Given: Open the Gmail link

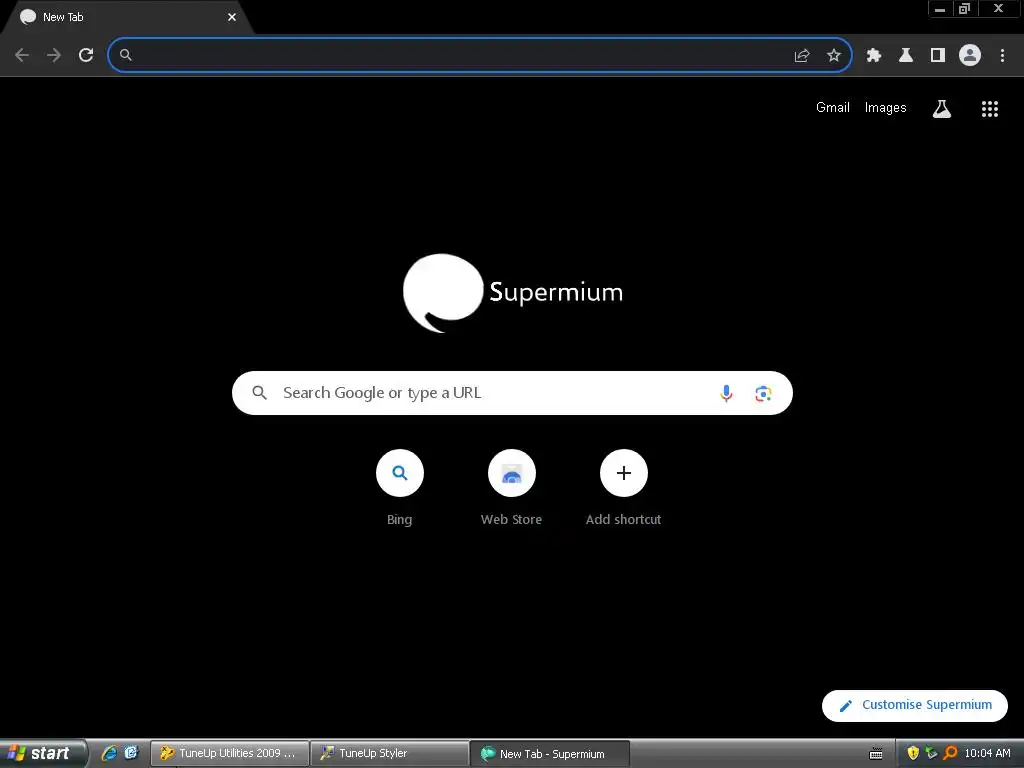Looking at the screenshot, I should [x=833, y=108].
